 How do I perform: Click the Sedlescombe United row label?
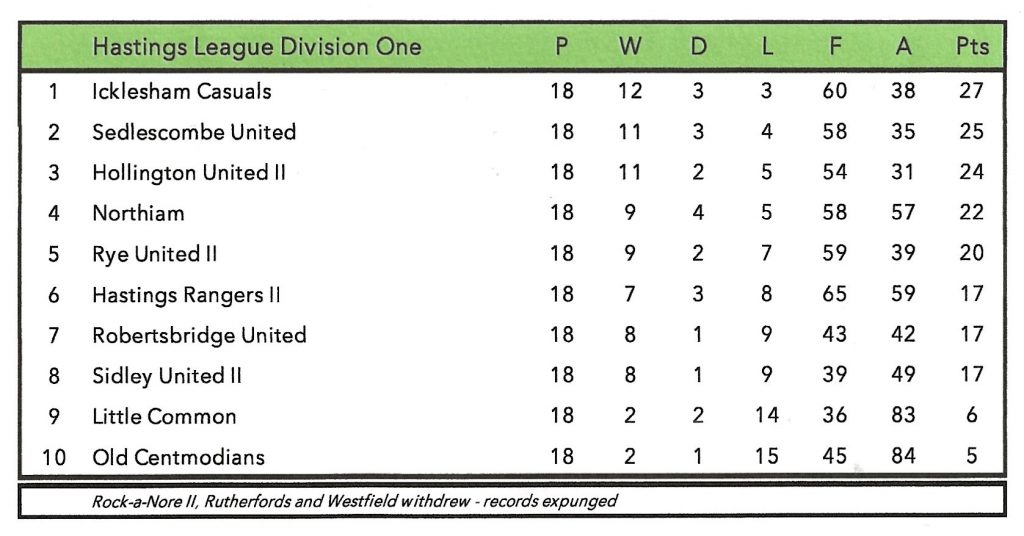(194, 132)
